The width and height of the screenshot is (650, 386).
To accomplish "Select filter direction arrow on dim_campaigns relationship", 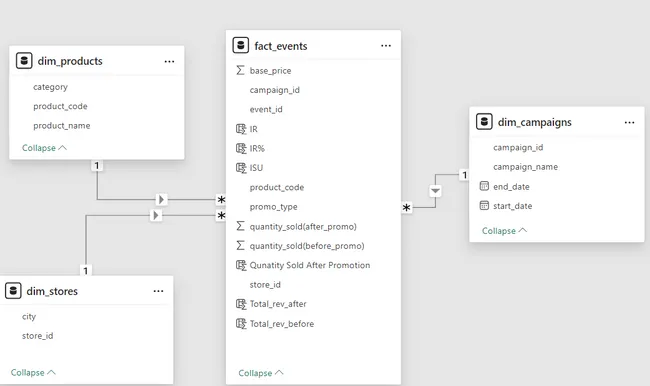I will (x=435, y=191).
